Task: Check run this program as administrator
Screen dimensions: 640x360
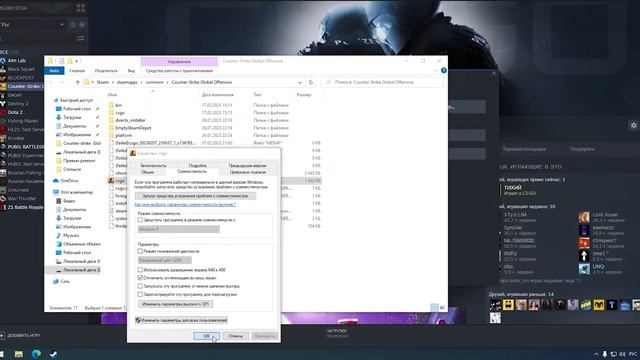Action: click(x=140, y=286)
